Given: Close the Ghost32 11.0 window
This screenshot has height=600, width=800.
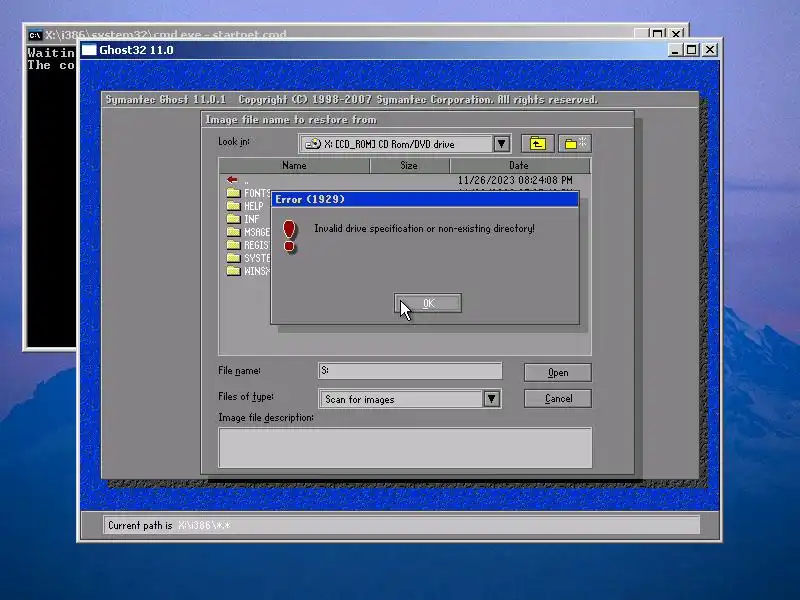Looking at the screenshot, I should click(710, 50).
